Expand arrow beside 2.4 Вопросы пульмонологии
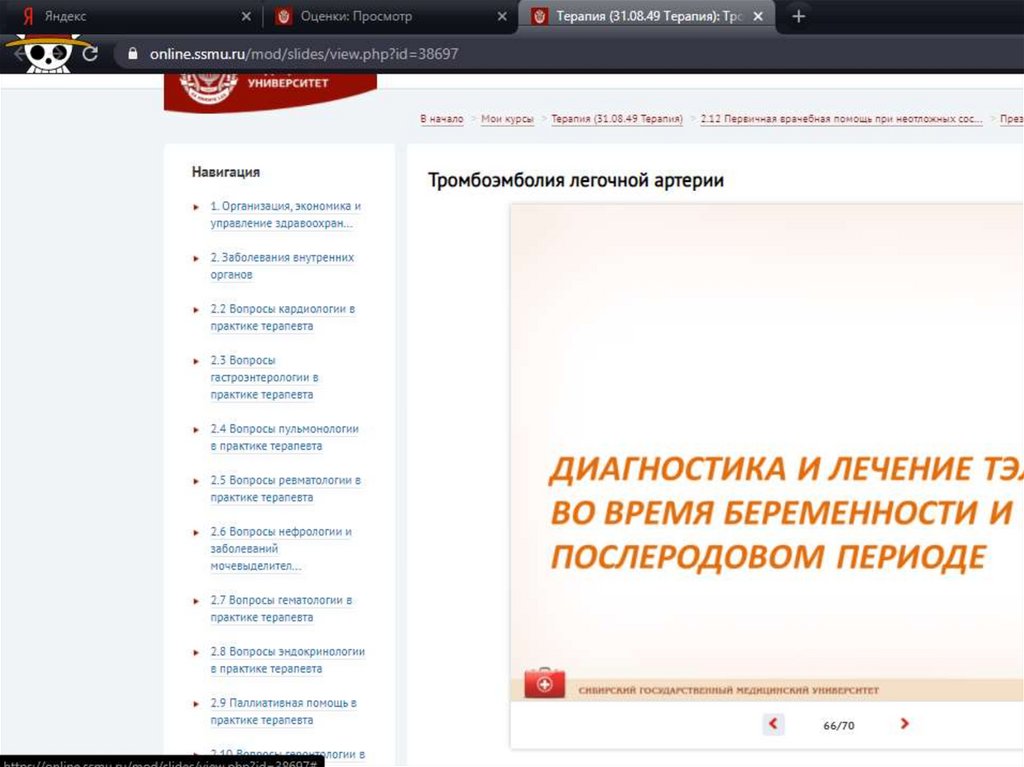The width and height of the screenshot is (1024, 767). (196, 430)
